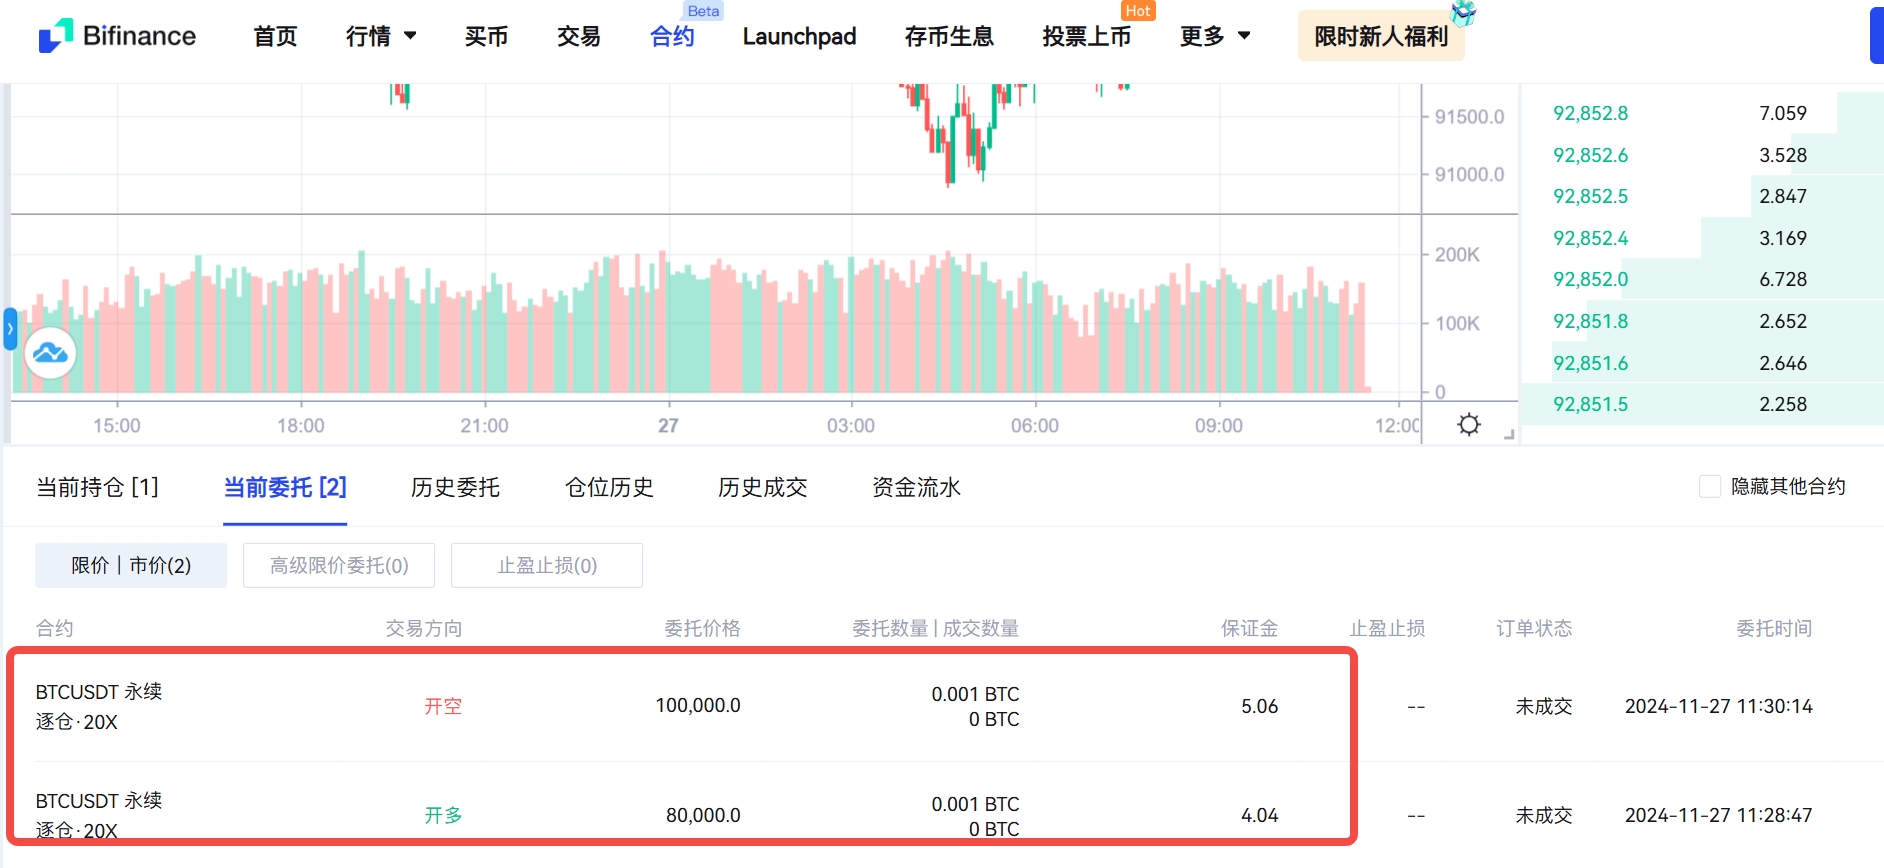Image resolution: width=1884 pixels, height=868 pixels.
Task: Click the 限时新人福利 promo button
Action: coord(1380,37)
